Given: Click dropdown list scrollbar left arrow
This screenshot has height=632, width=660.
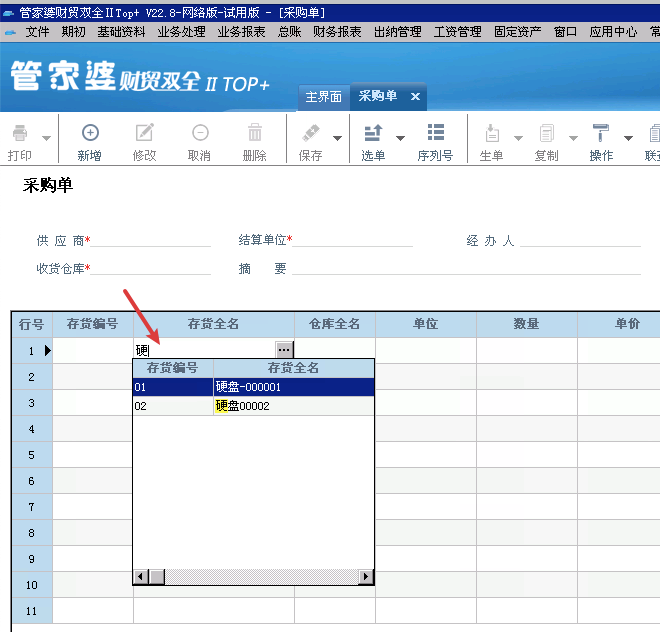Looking at the screenshot, I should tap(141, 576).
